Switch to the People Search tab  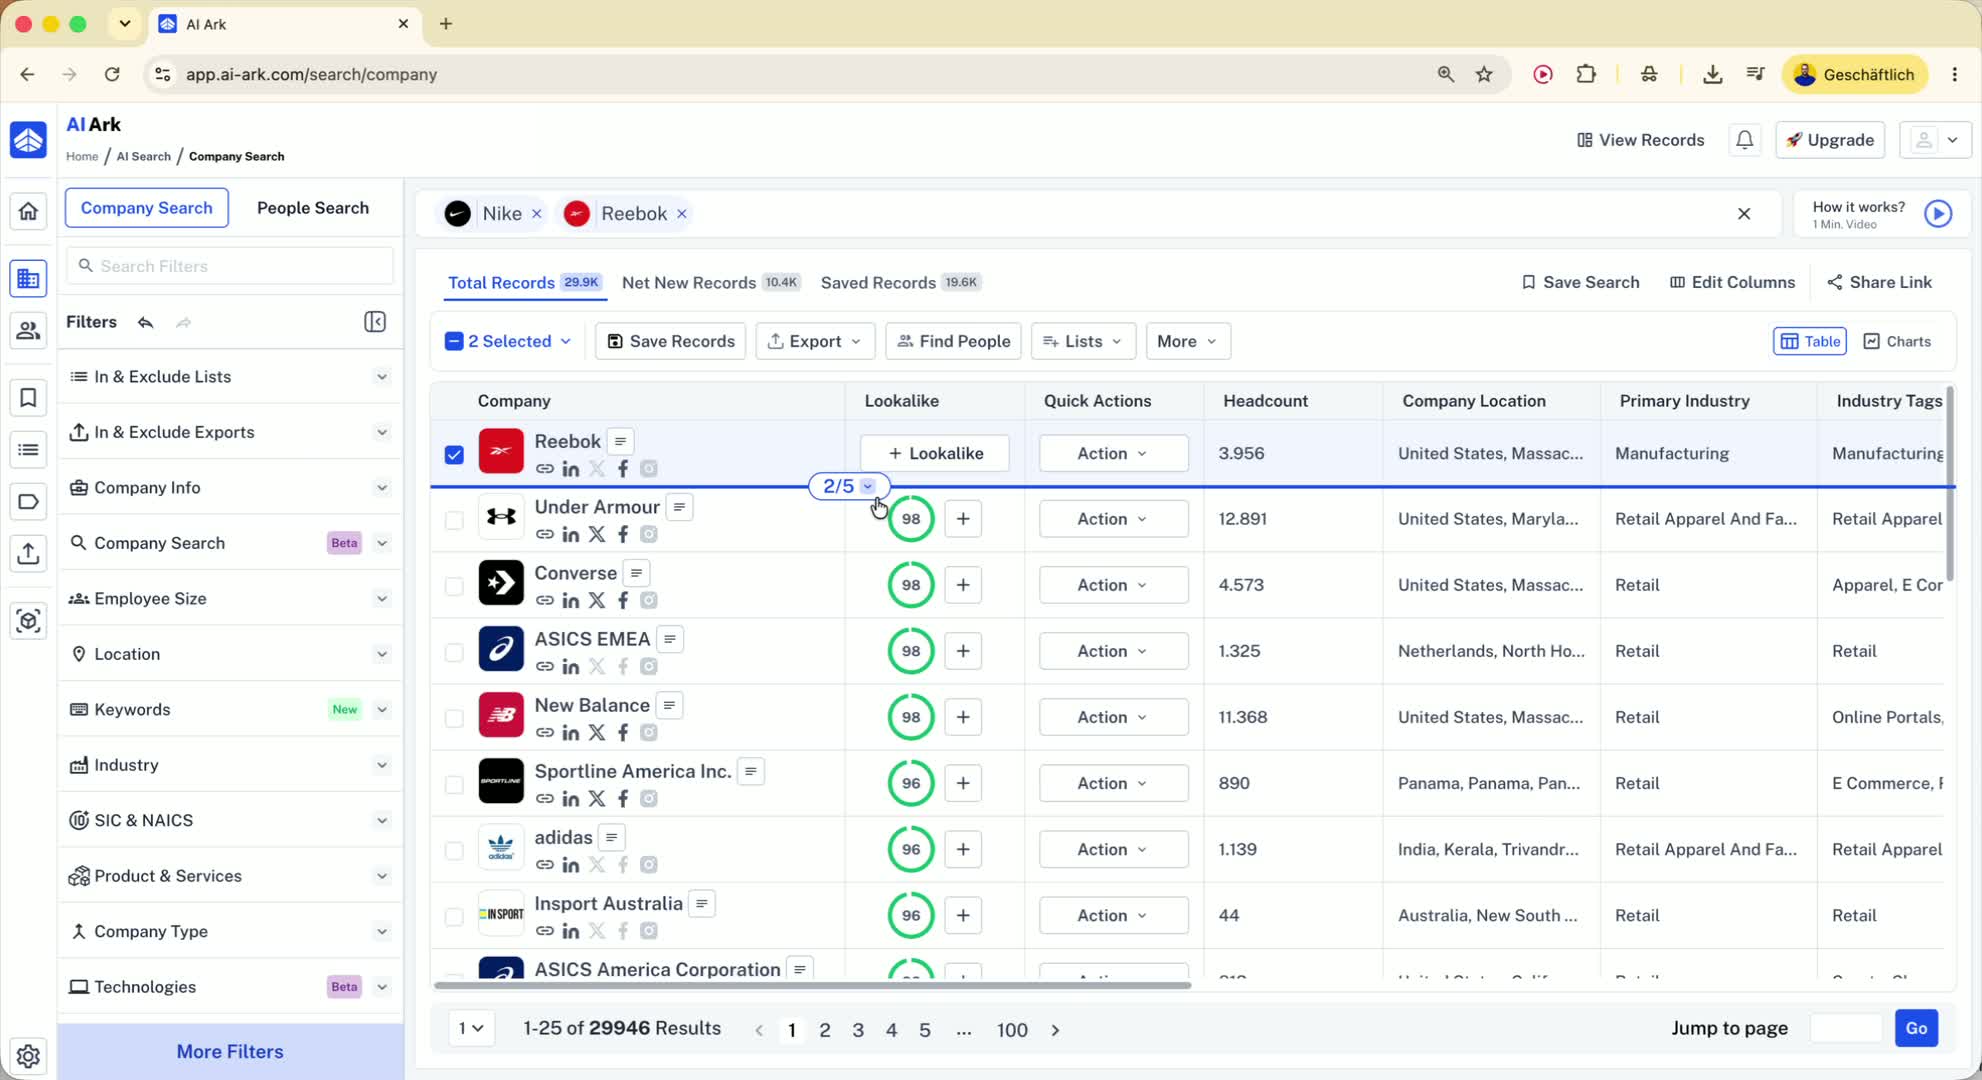click(x=313, y=208)
